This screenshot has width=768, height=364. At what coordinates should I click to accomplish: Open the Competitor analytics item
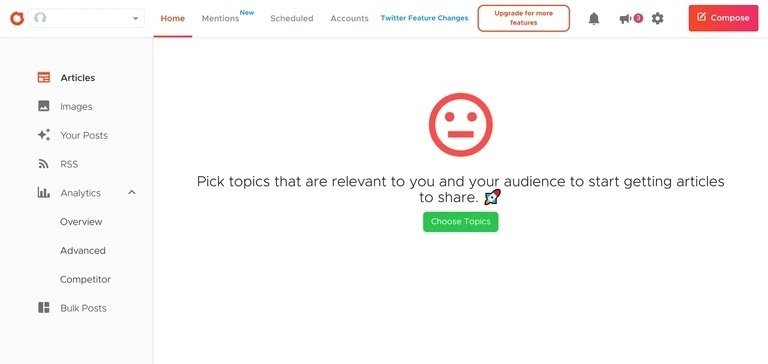[85, 279]
